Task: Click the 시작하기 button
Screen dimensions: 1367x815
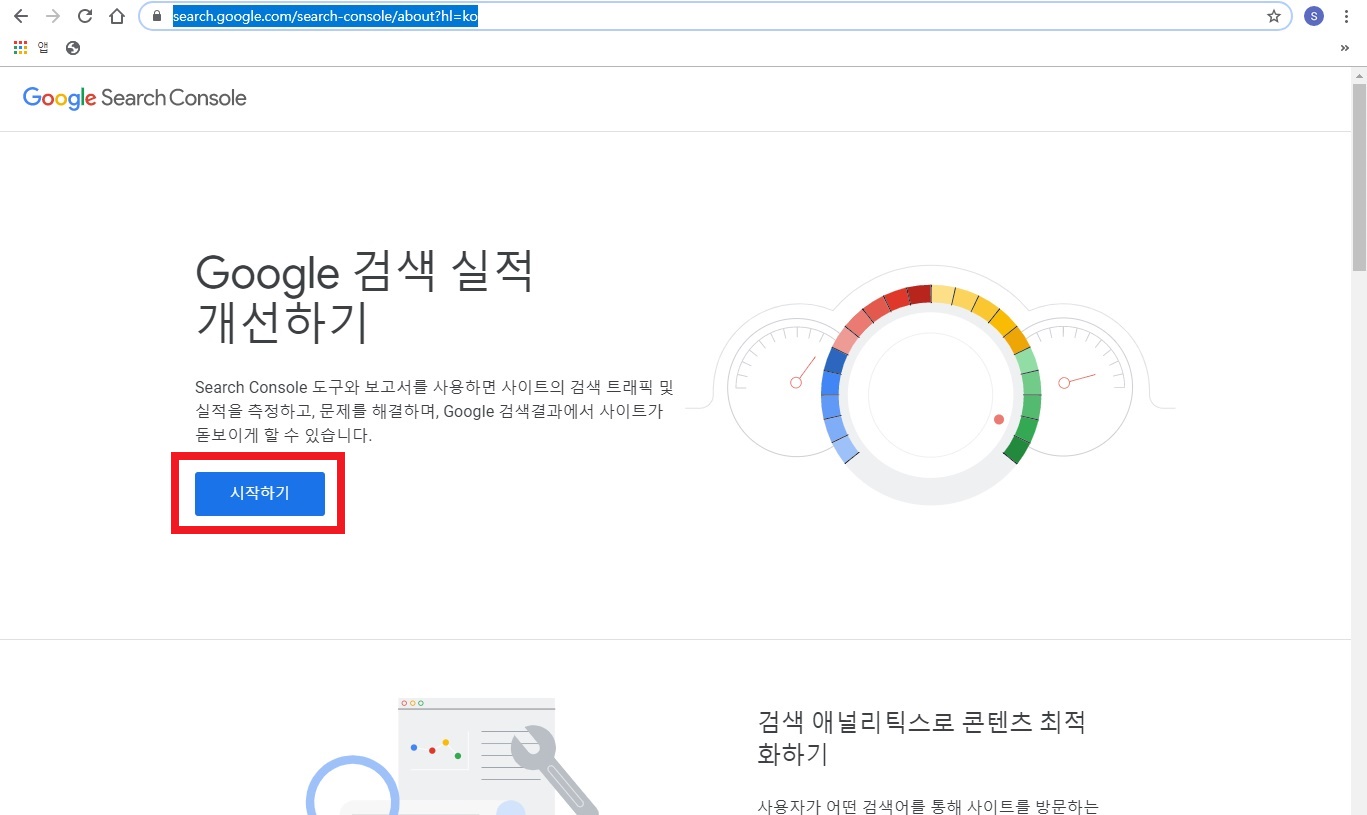Action: 260,494
